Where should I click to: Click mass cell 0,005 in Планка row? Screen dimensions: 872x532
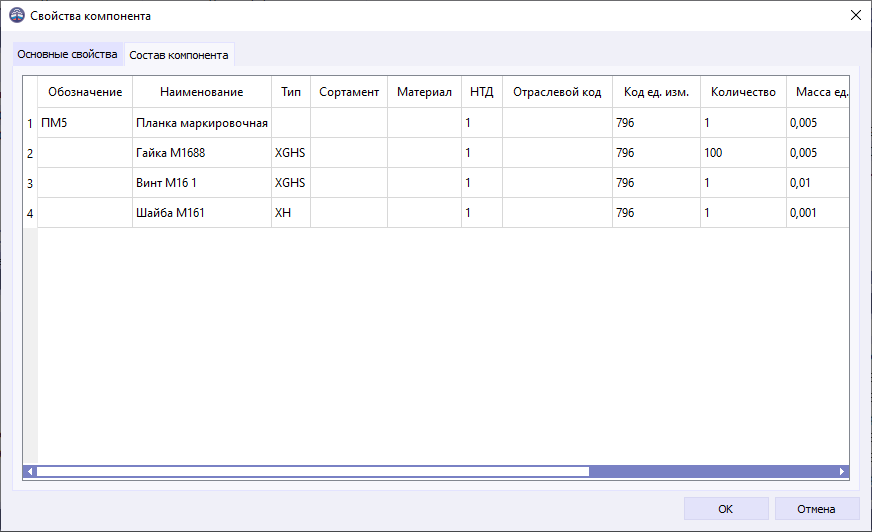(x=818, y=123)
